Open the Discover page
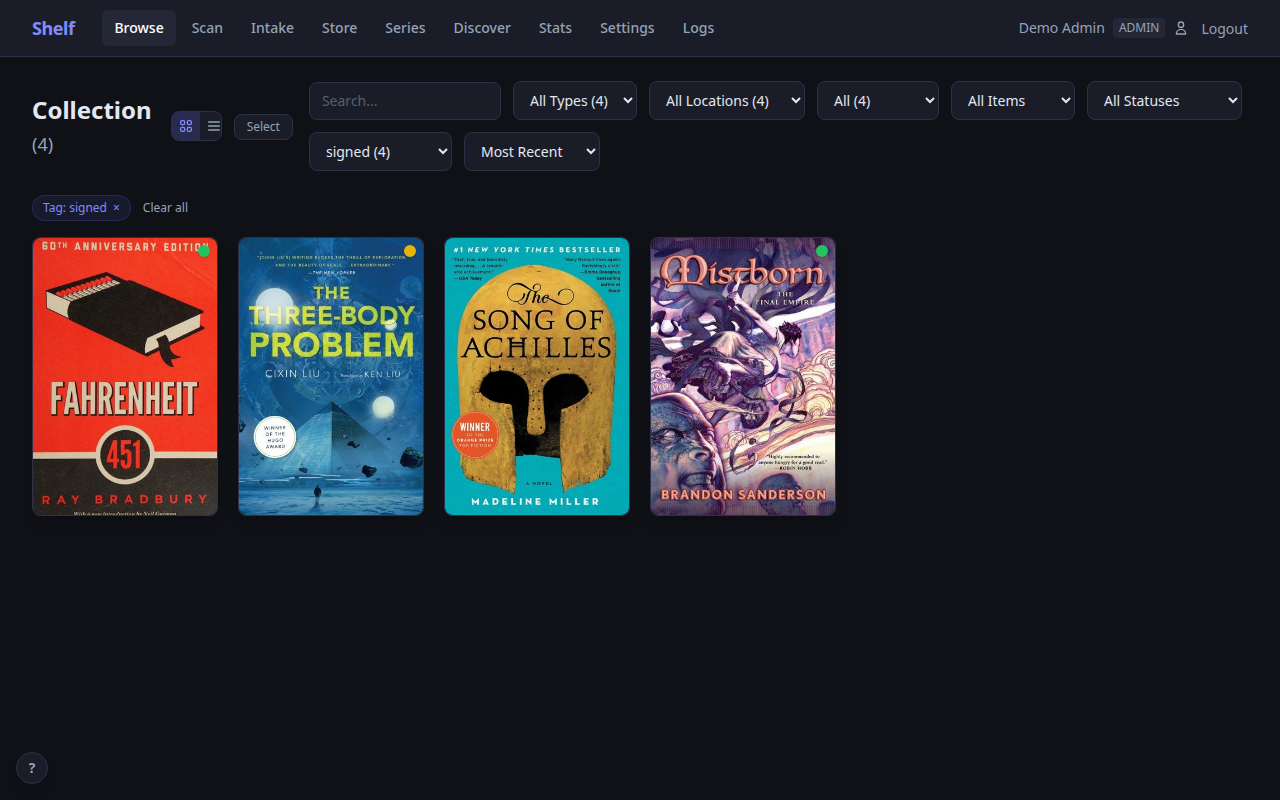 (x=482, y=28)
